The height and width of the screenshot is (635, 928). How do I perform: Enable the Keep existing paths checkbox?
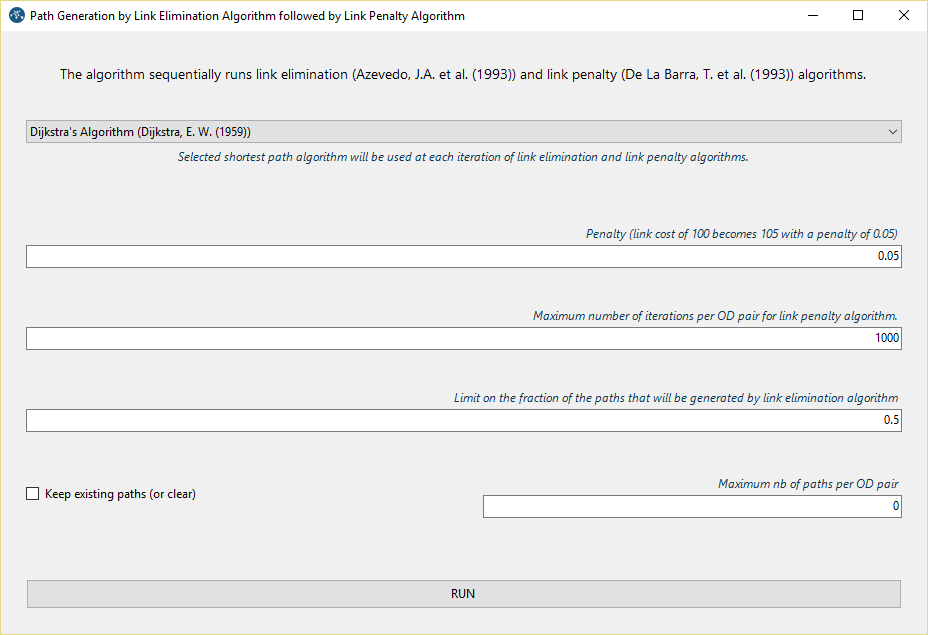point(33,494)
